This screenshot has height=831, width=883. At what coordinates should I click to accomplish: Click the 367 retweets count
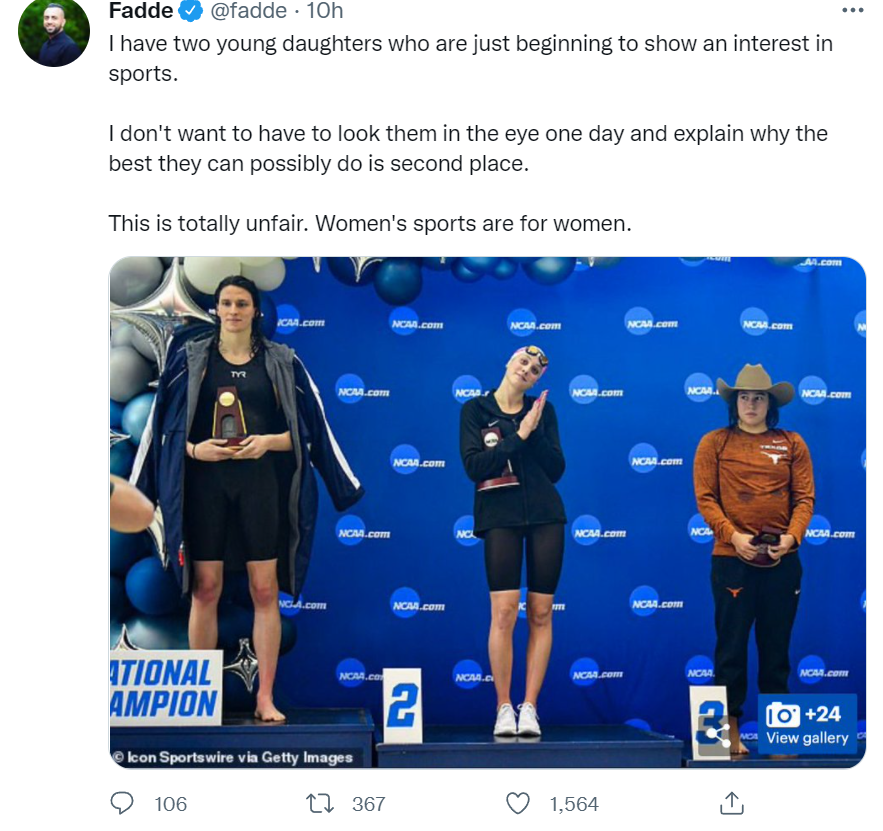click(369, 804)
